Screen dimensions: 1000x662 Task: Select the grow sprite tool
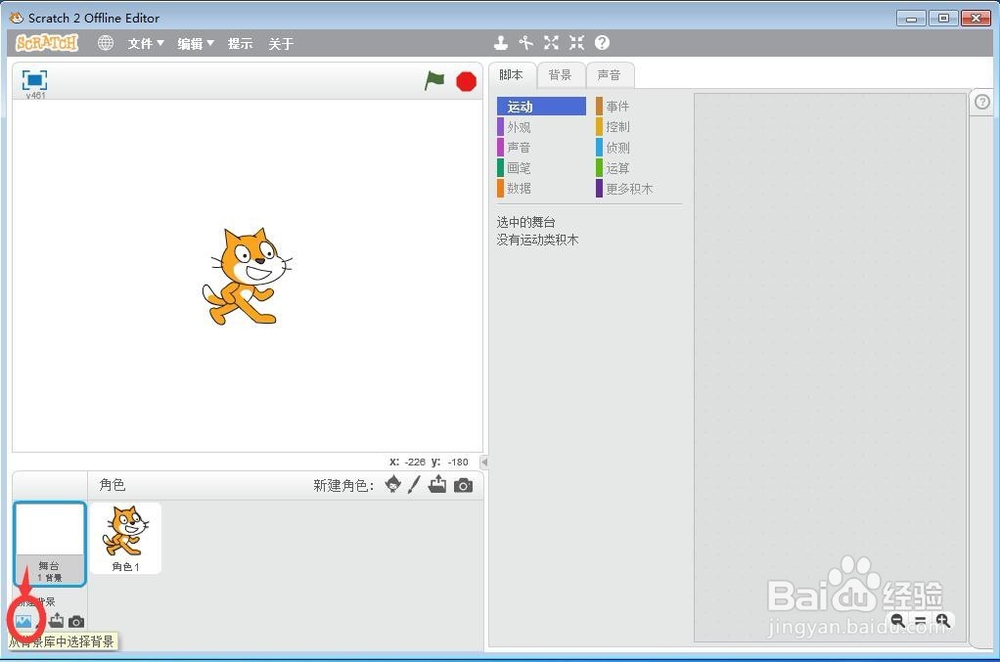click(x=551, y=43)
